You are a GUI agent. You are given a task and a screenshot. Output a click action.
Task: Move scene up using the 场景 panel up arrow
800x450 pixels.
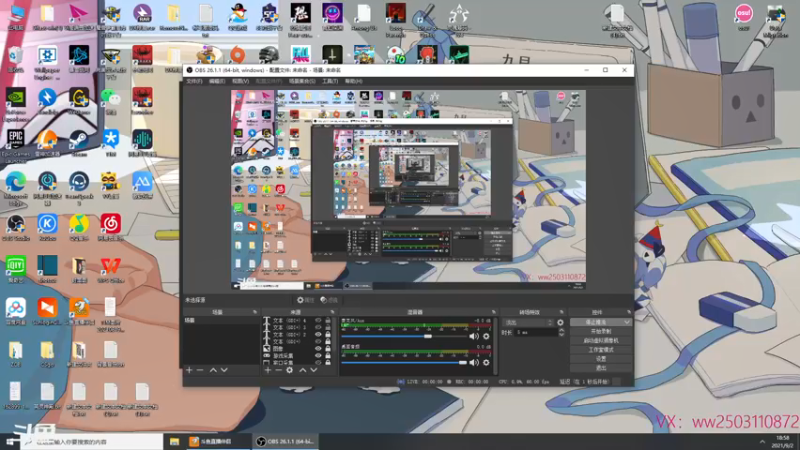pos(213,370)
